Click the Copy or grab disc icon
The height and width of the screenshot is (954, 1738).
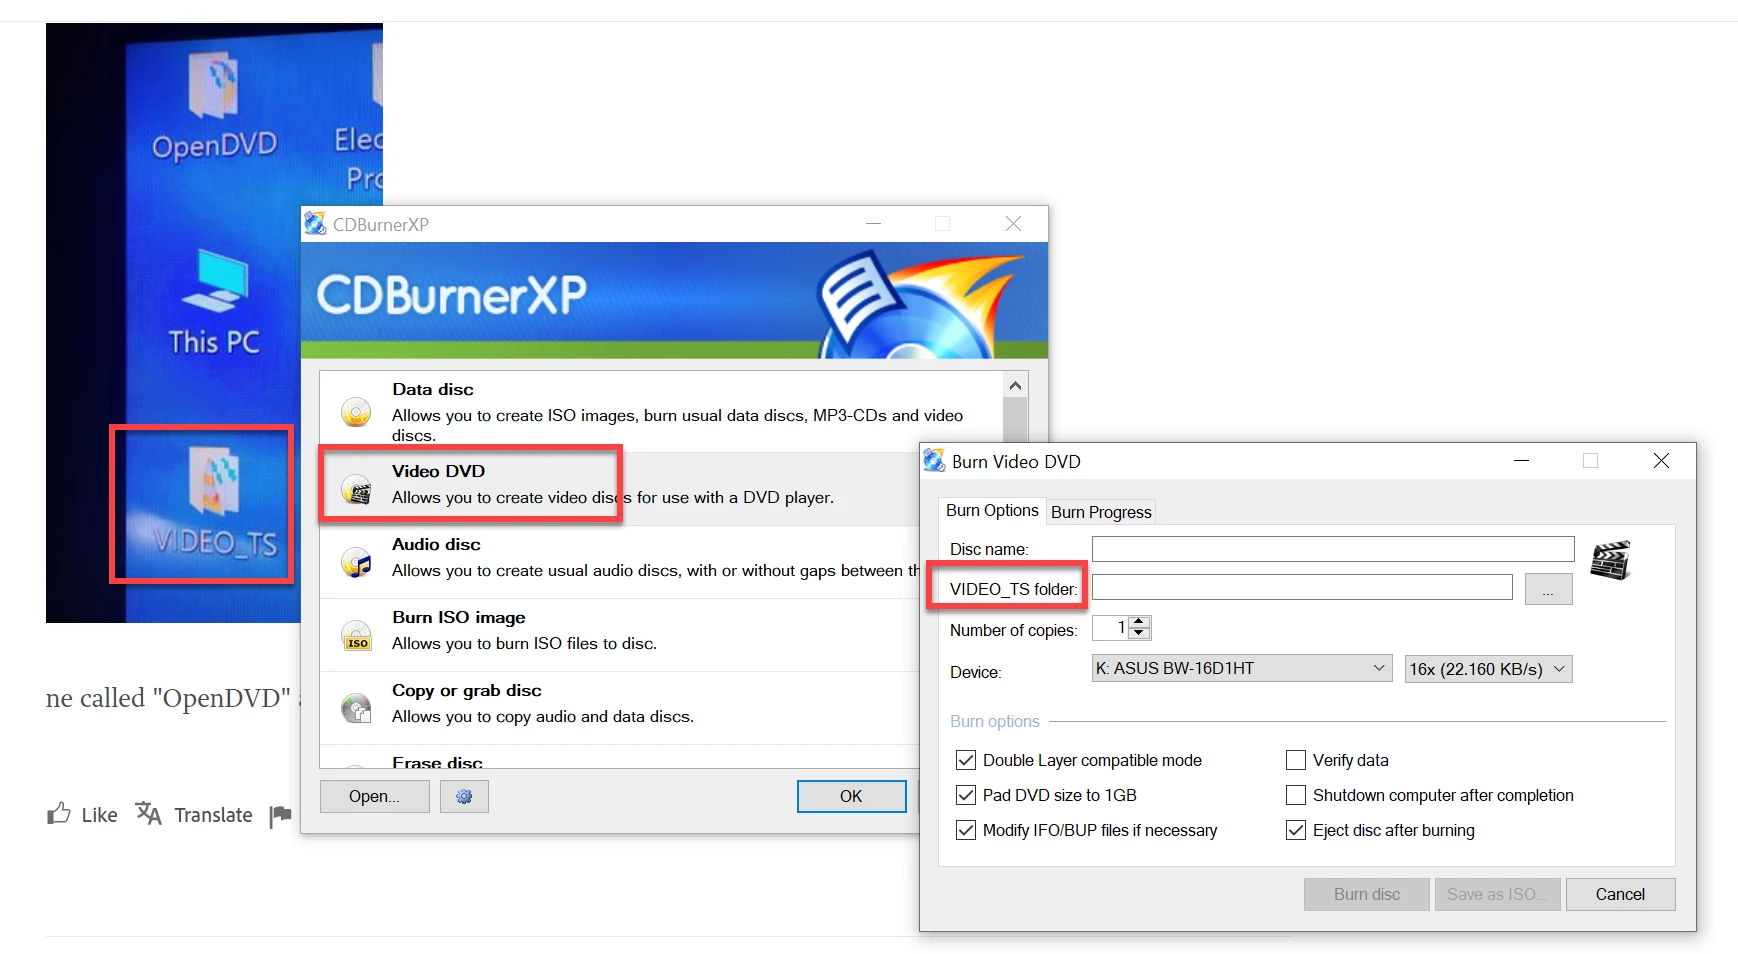(x=356, y=708)
